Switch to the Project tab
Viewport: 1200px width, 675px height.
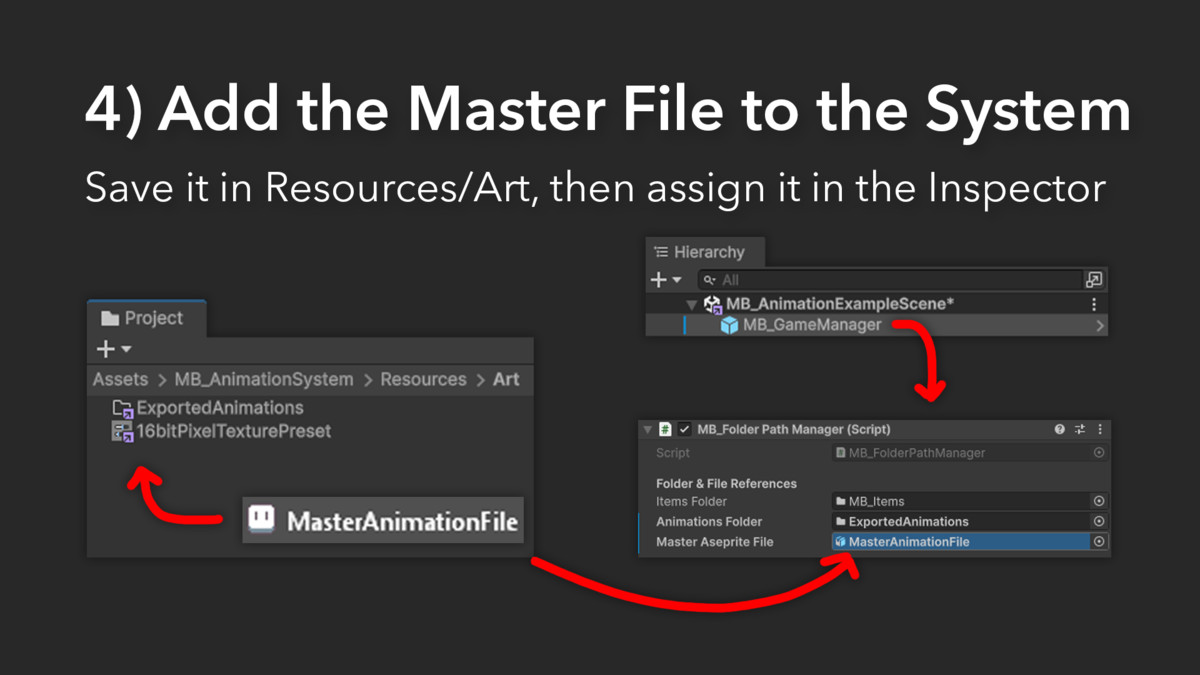pyautogui.click(x=144, y=318)
